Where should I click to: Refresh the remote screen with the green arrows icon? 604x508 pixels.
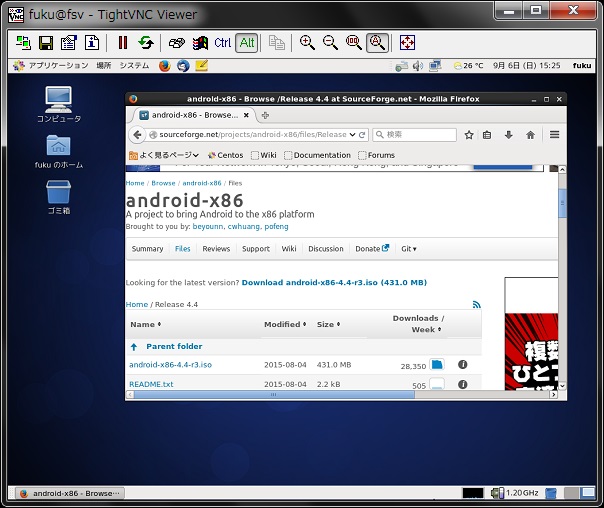pos(146,42)
